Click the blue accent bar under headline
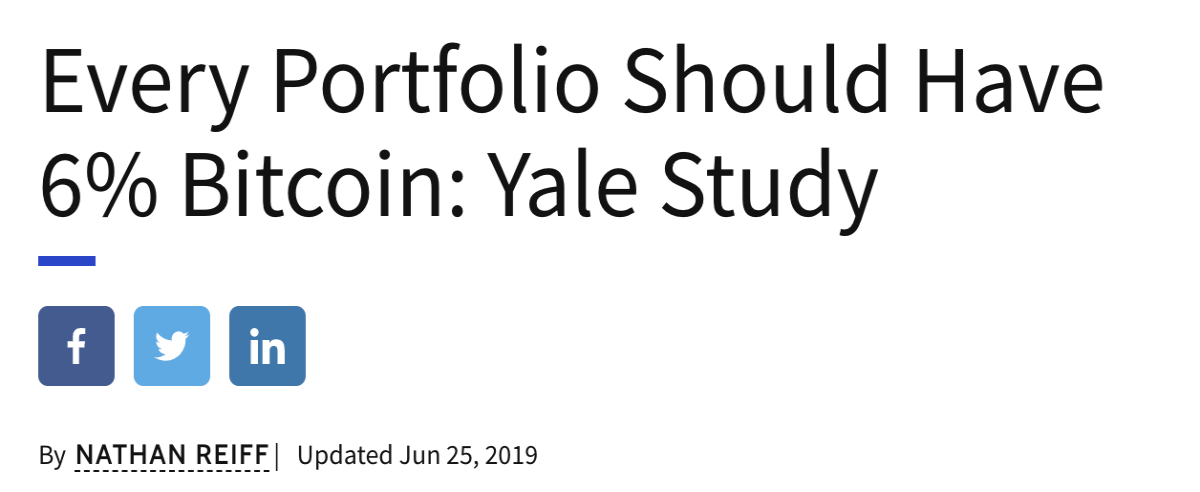 pos(67,261)
